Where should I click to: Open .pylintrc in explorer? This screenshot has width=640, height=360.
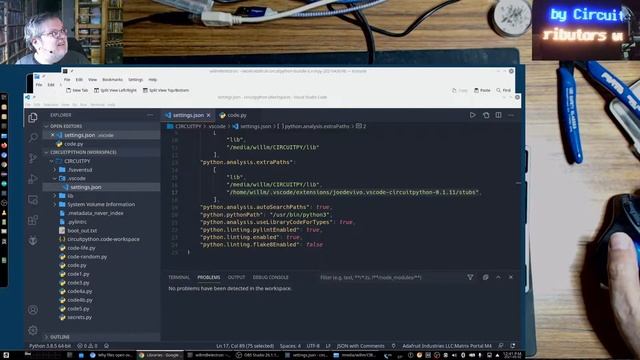pyautogui.click(x=77, y=222)
